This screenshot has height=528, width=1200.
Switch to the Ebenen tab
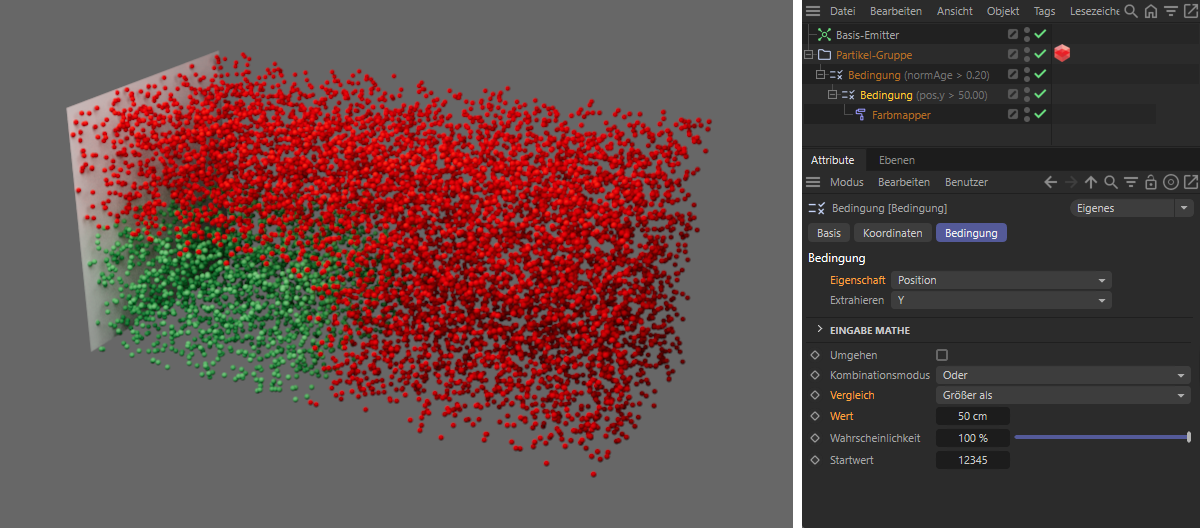coord(896,160)
